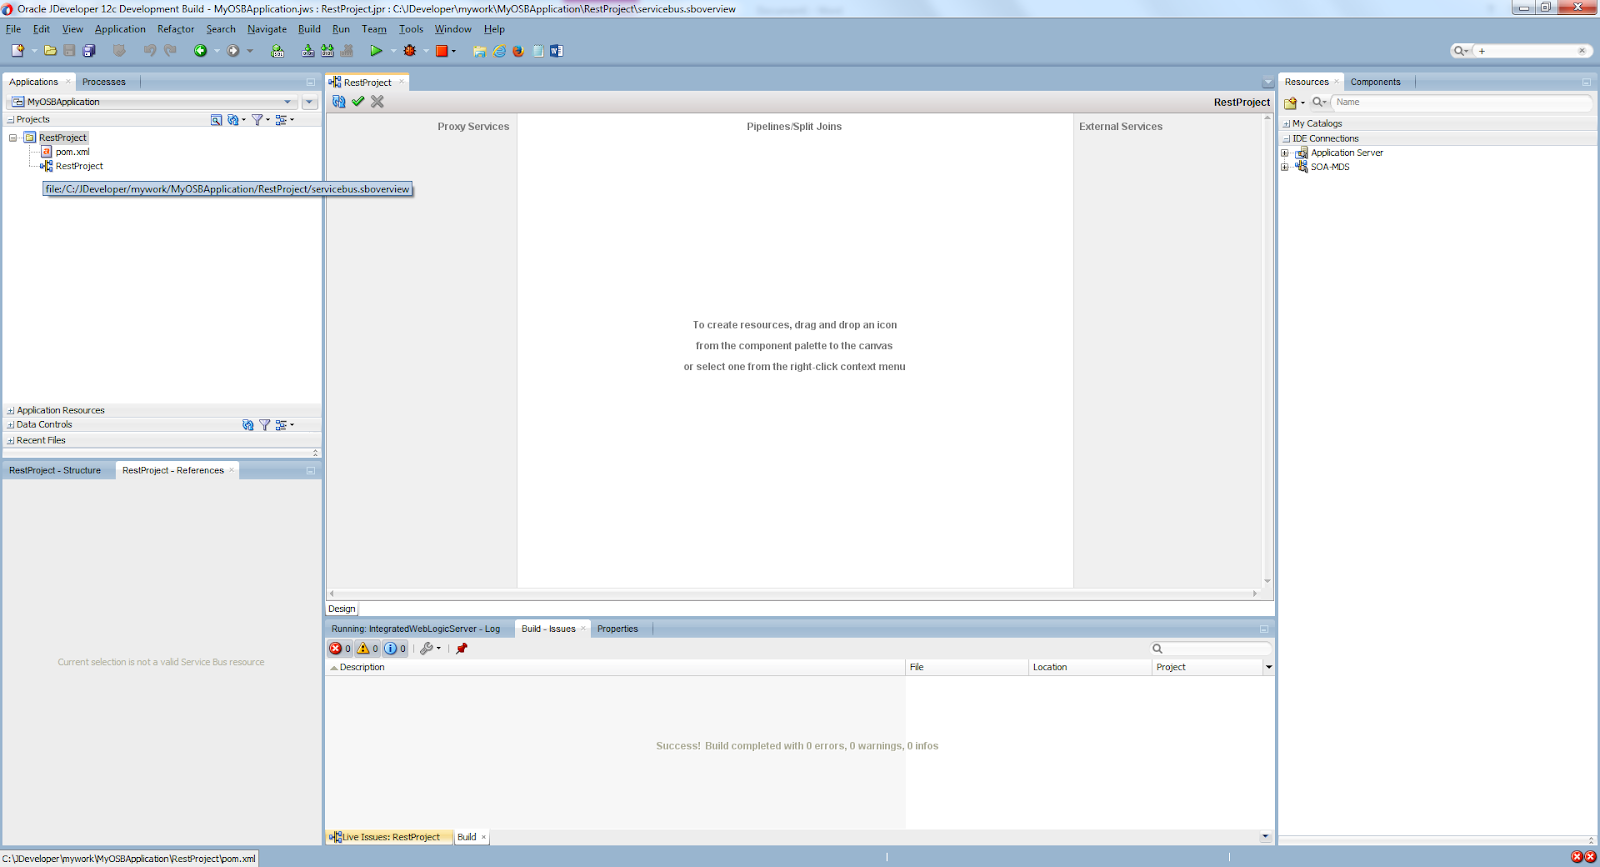Click the green Back navigation arrow
1600x867 pixels.
tap(200, 50)
